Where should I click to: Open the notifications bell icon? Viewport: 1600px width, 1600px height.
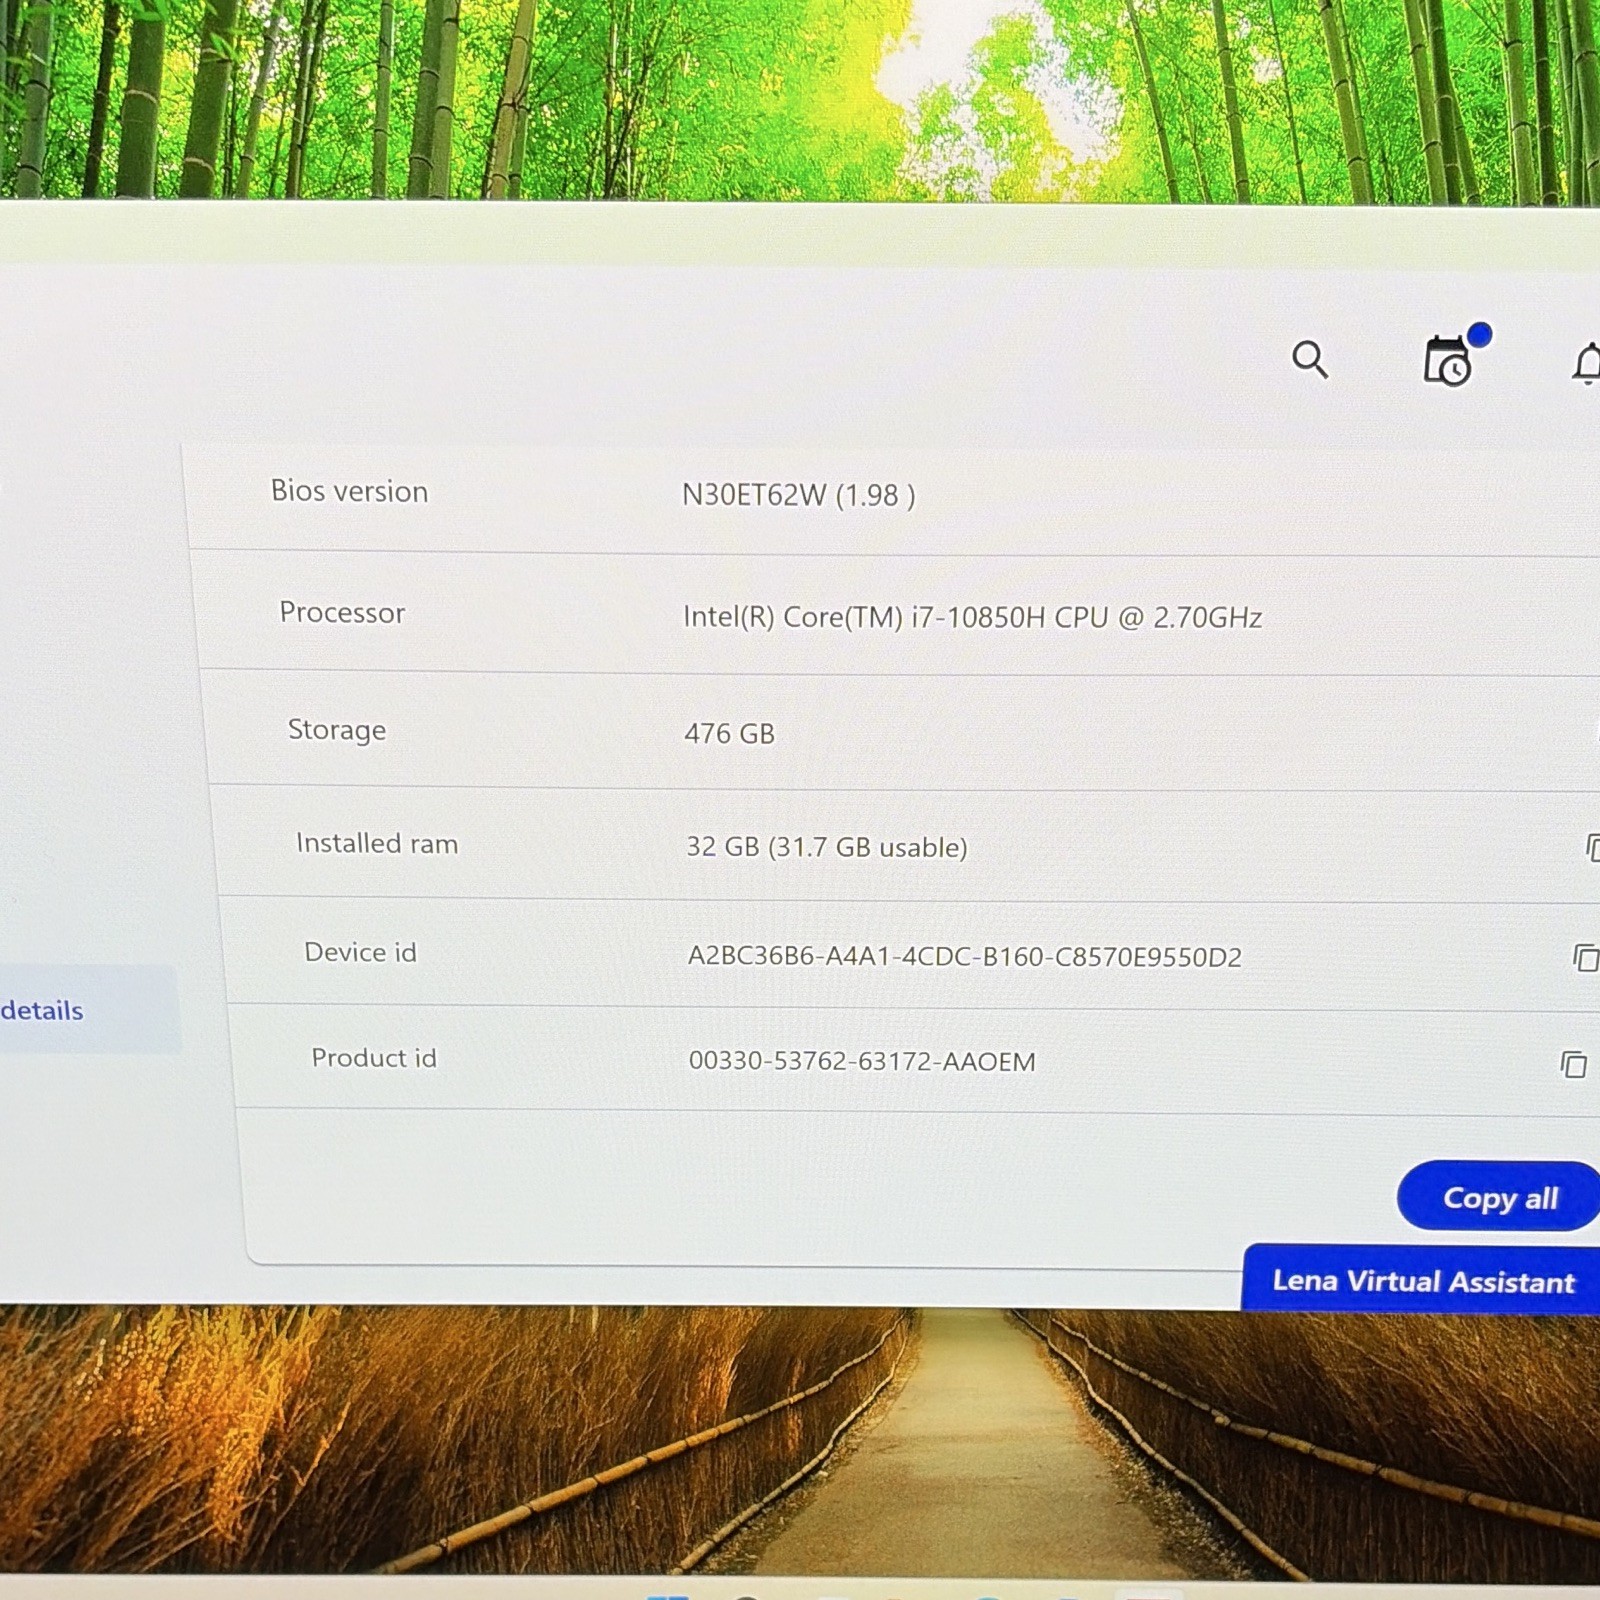tap(1588, 363)
